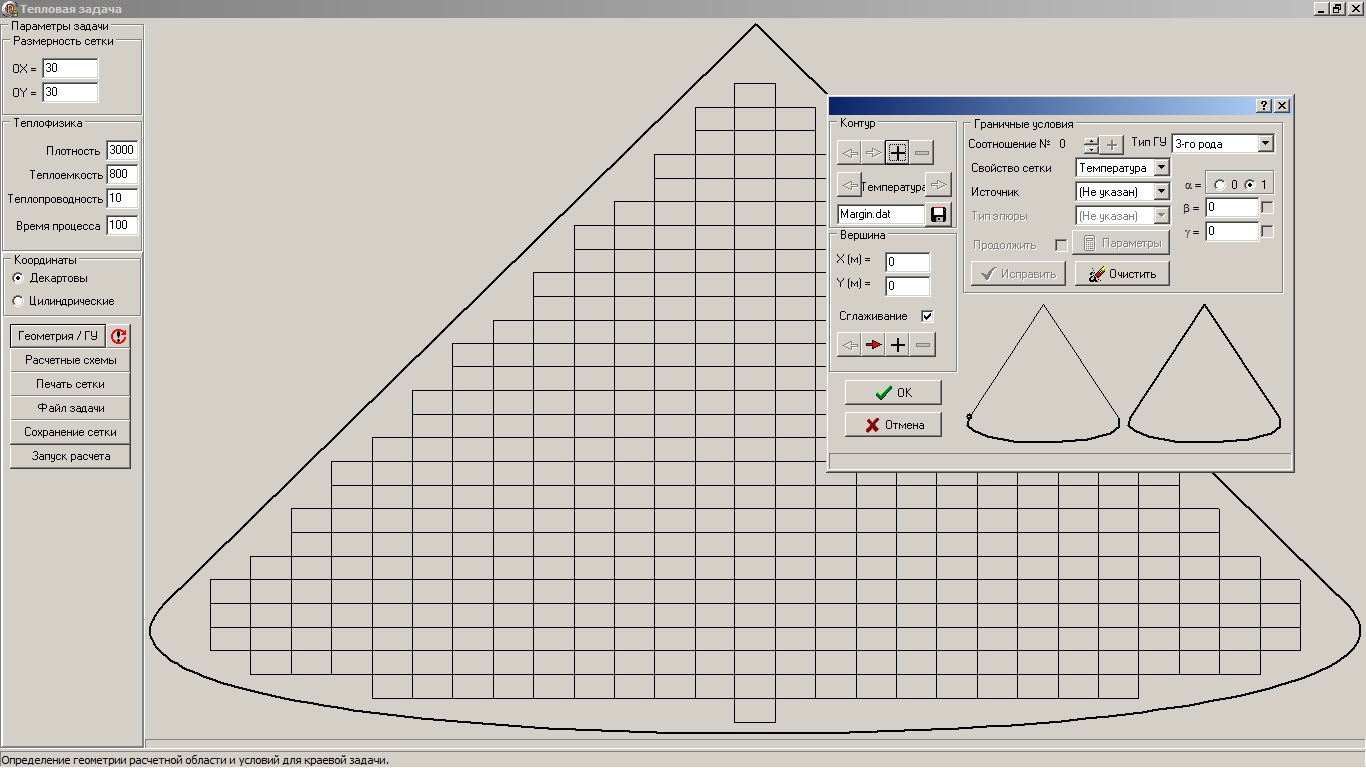
Task: Click the right cone contour preview
Action: (x=1204, y=371)
